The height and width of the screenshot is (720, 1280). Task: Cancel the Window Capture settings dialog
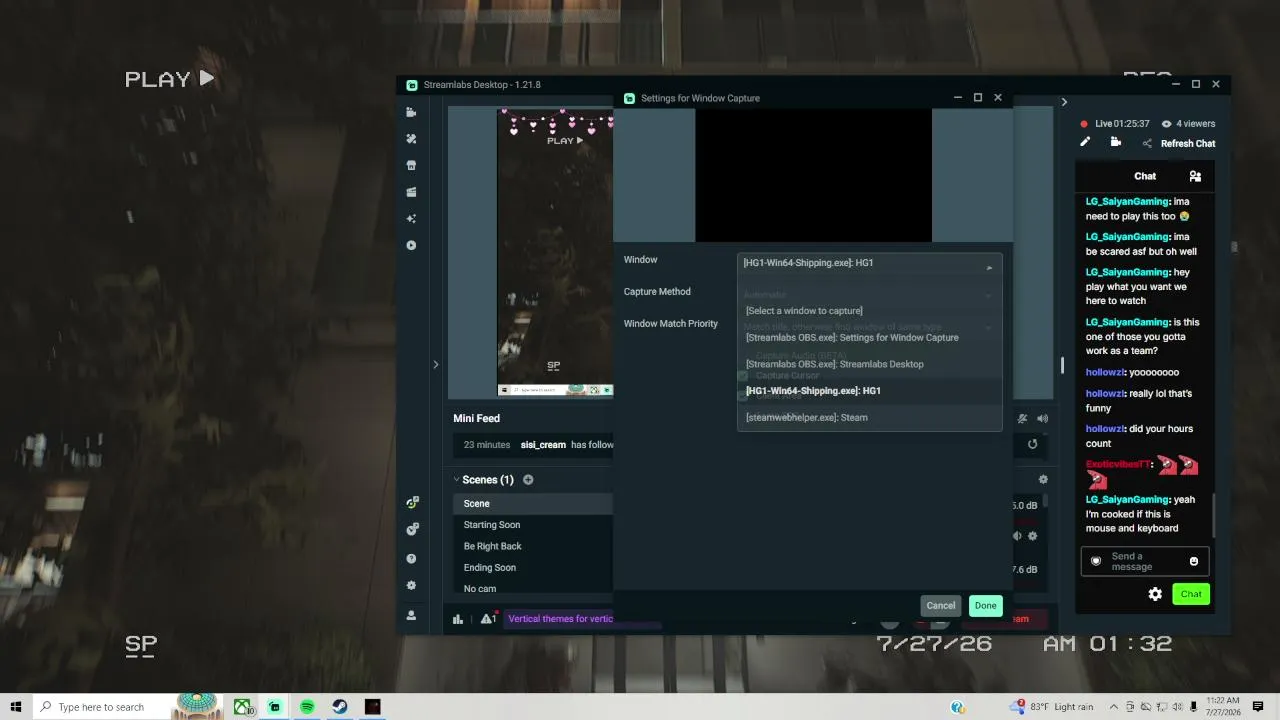[940, 605]
